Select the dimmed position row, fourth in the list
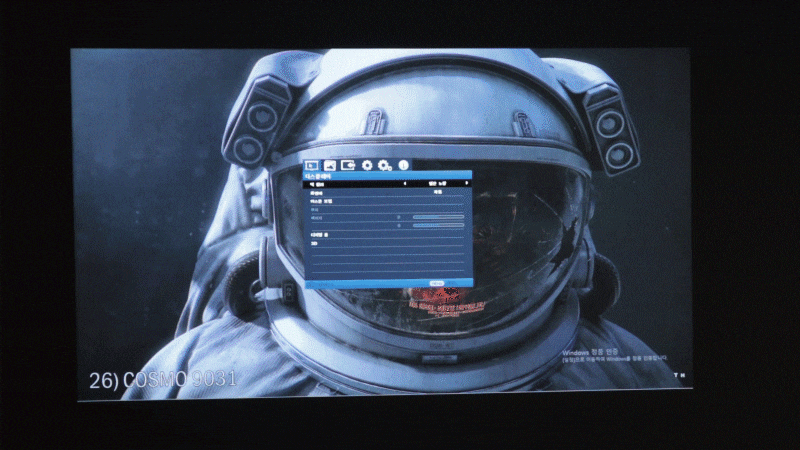The height and width of the screenshot is (450, 800). pyautogui.click(x=388, y=210)
